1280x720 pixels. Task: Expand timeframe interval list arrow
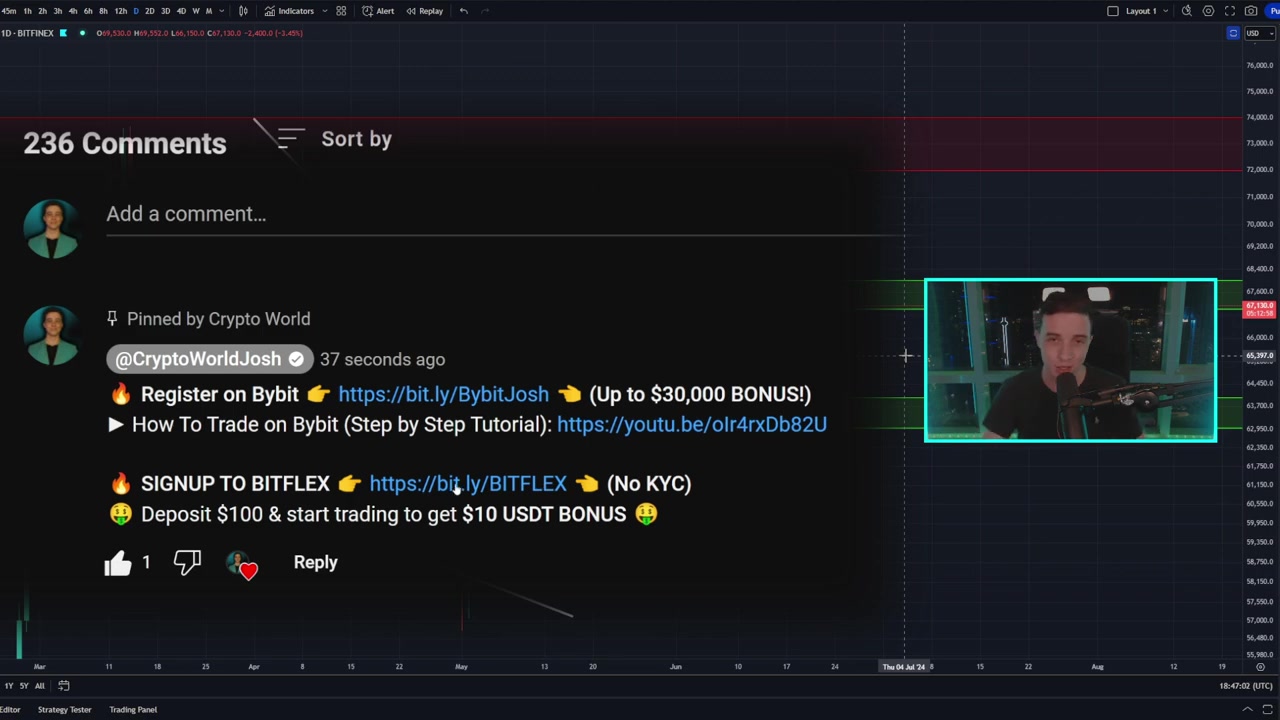221,11
